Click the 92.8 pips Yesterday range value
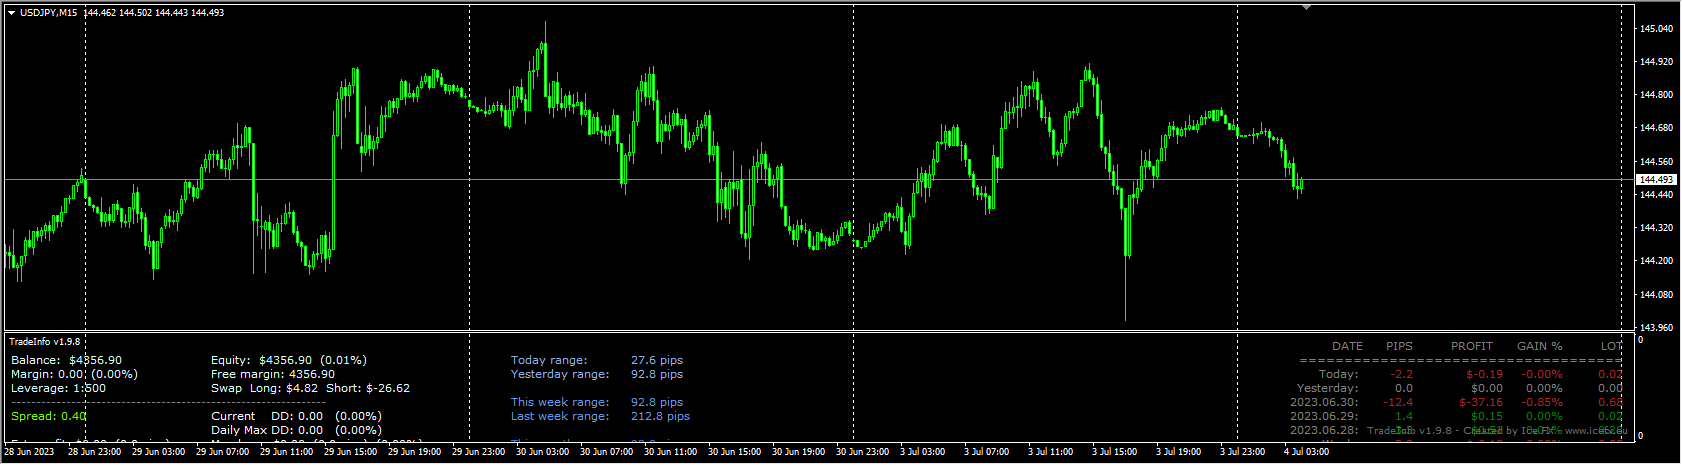The image size is (1682, 465). [x=657, y=374]
